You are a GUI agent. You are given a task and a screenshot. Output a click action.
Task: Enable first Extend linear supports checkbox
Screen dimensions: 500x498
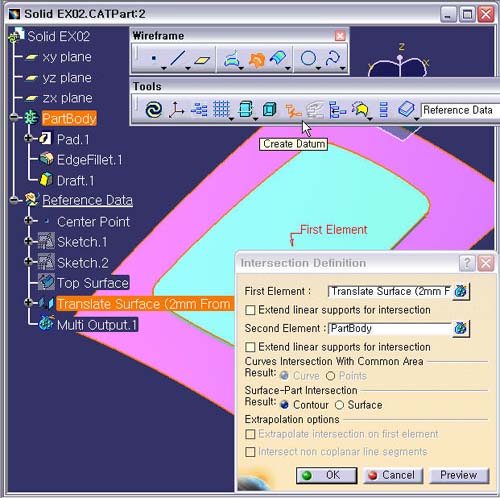(250, 310)
